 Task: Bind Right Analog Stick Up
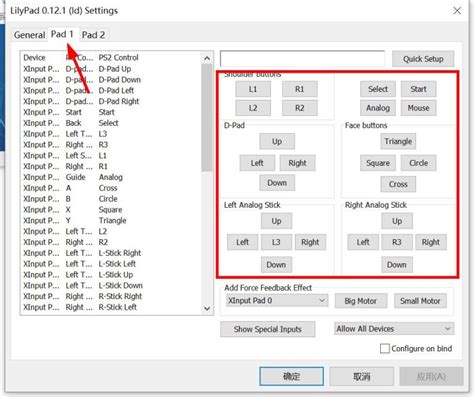397,221
